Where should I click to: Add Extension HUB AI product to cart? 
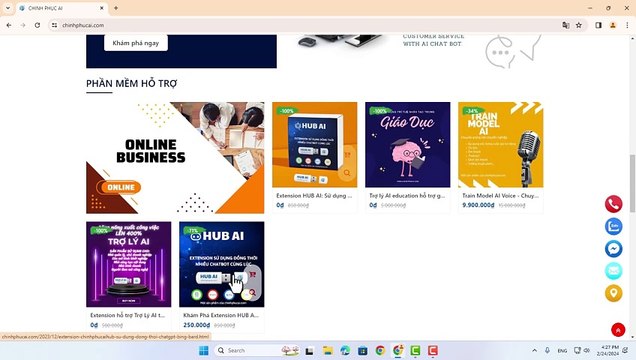347,155
